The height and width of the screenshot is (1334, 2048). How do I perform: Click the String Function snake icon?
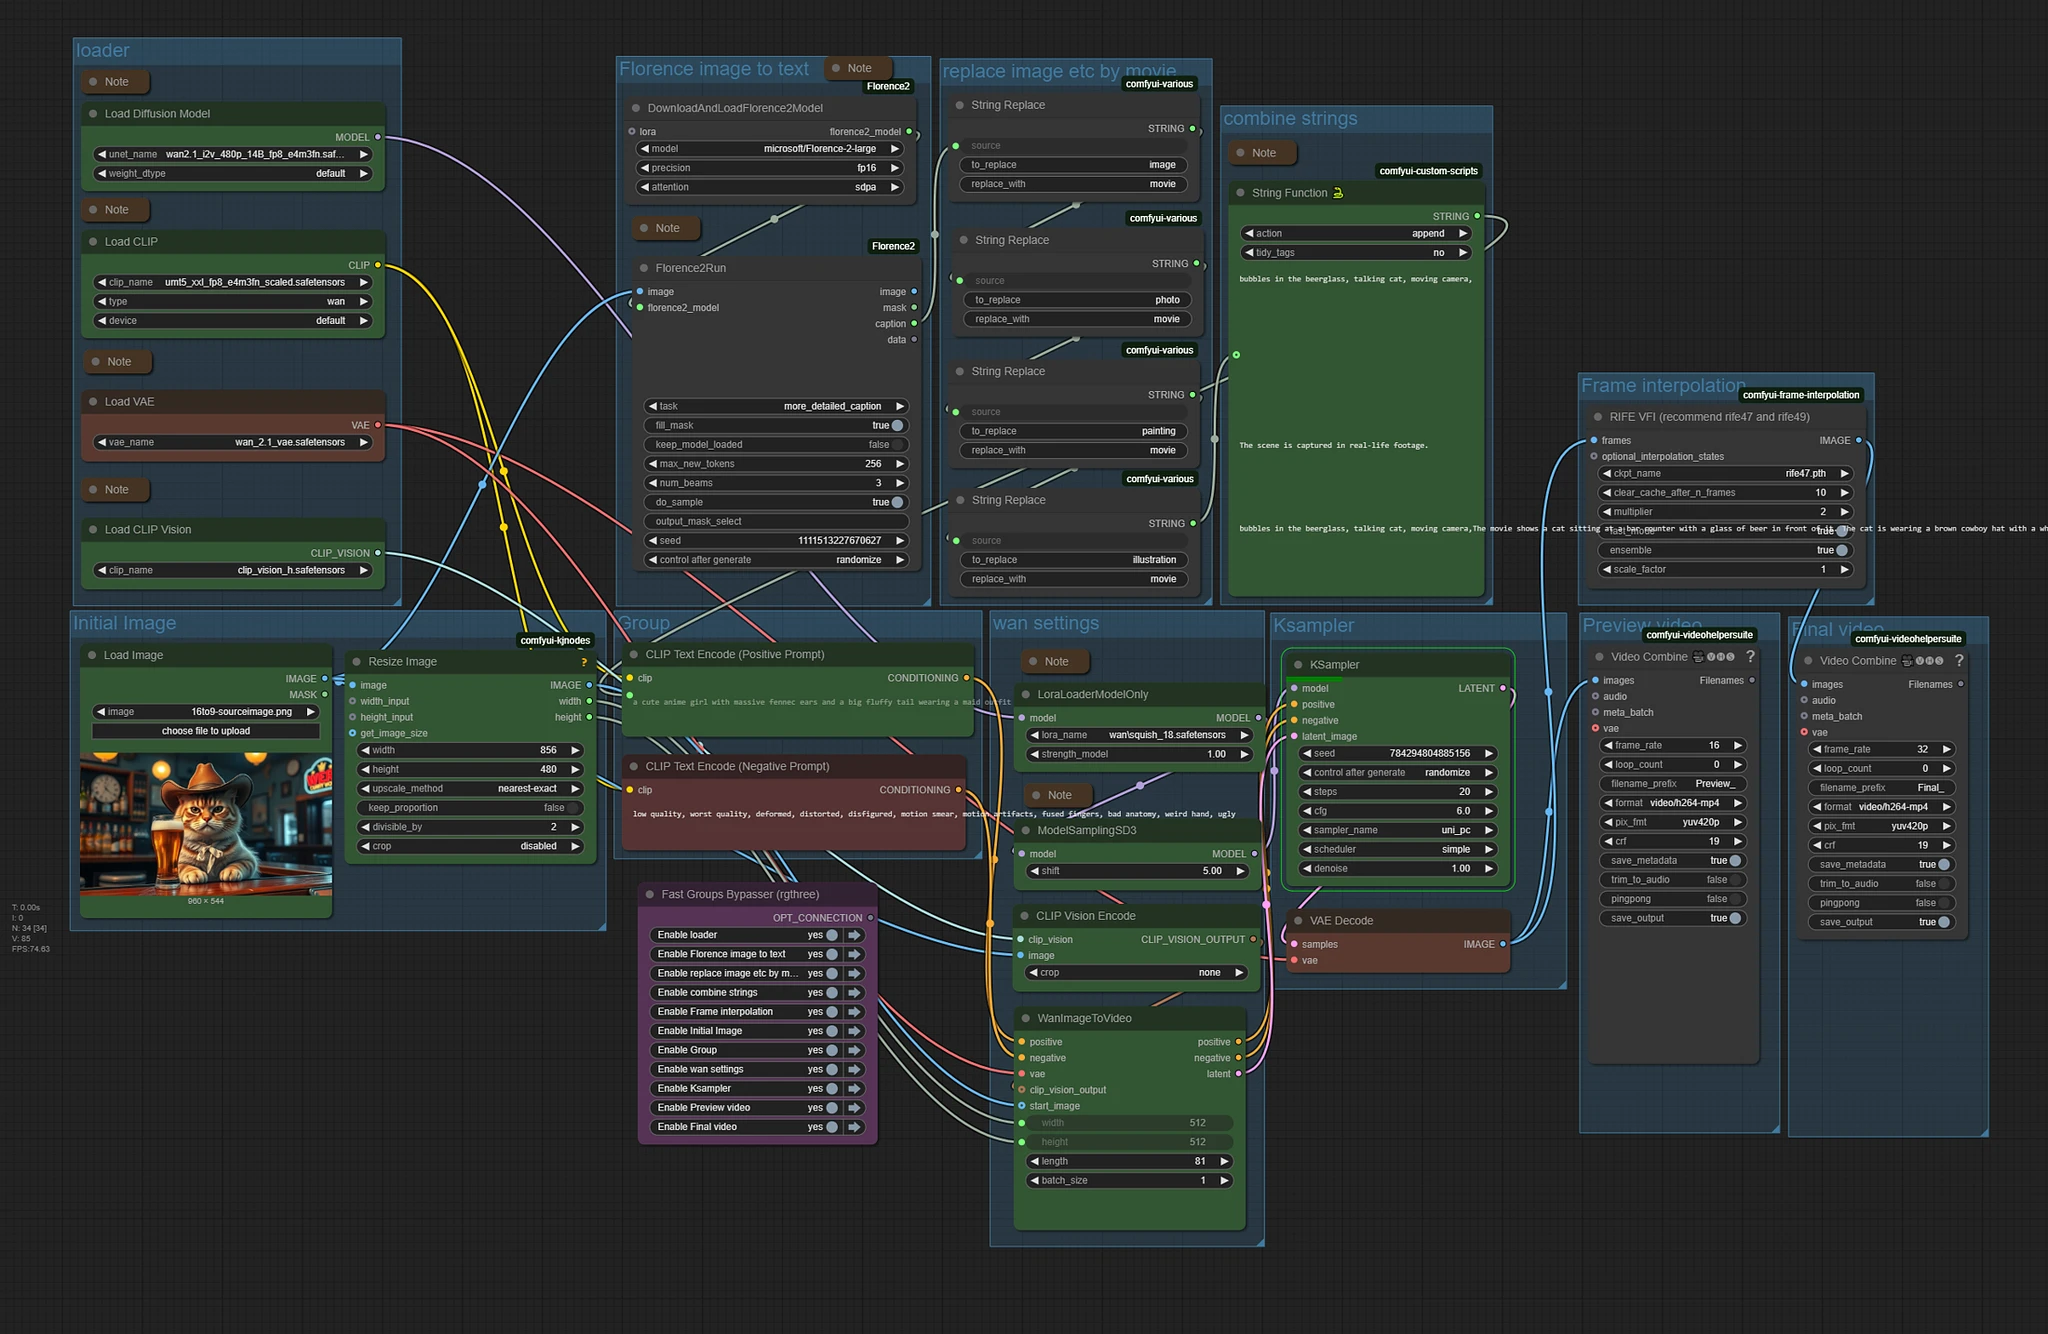click(x=1338, y=193)
